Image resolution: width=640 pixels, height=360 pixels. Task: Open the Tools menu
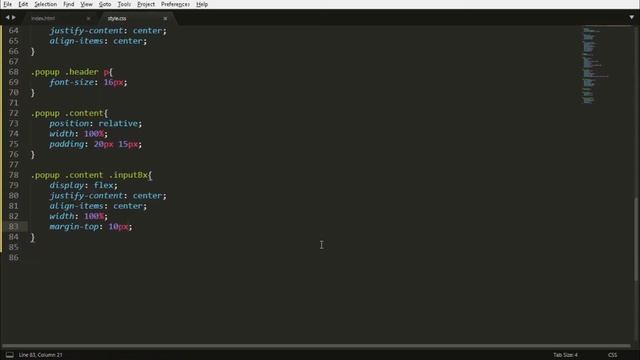124,4
